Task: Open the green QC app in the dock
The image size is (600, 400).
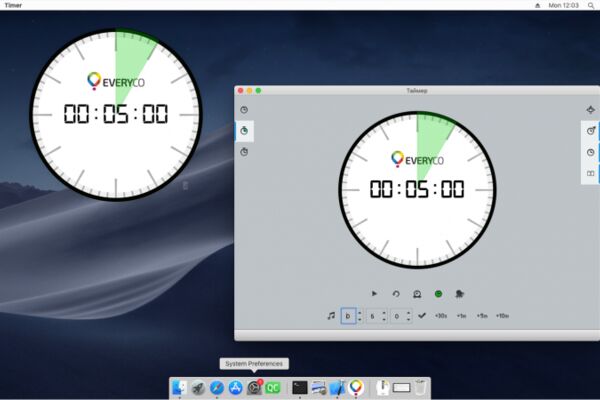Action: 273,388
